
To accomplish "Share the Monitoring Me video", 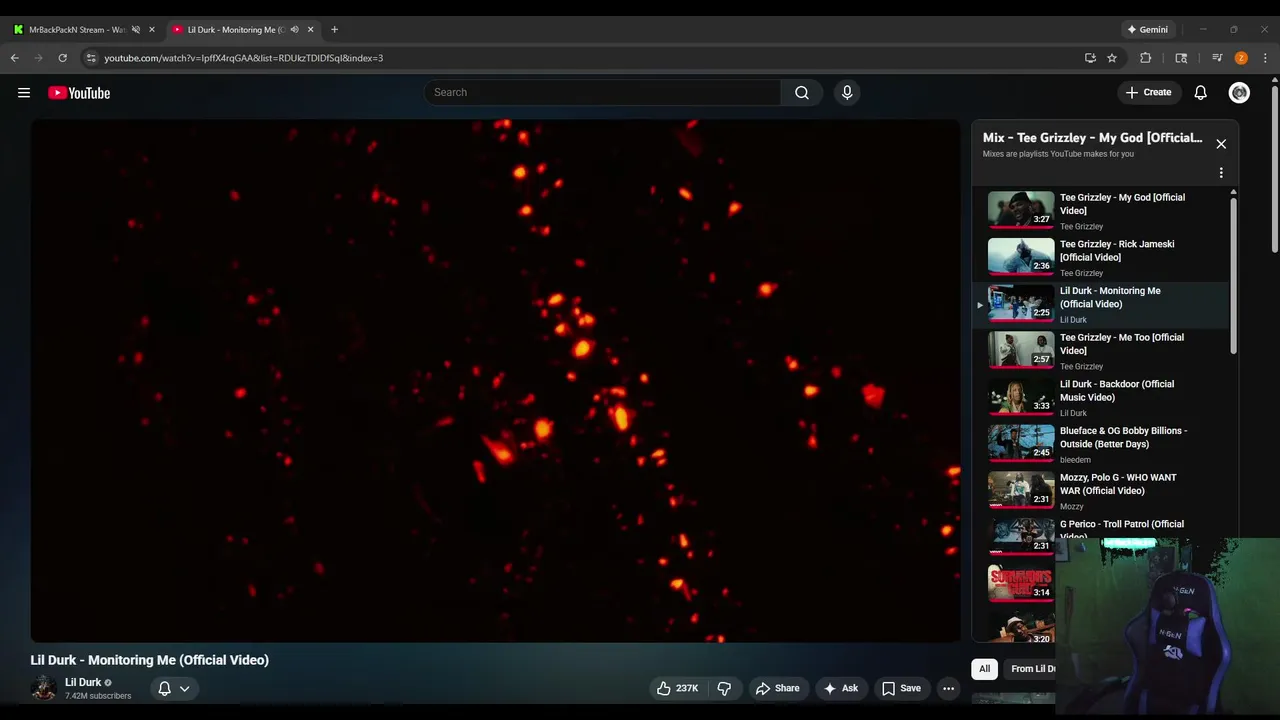I will point(777,688).
